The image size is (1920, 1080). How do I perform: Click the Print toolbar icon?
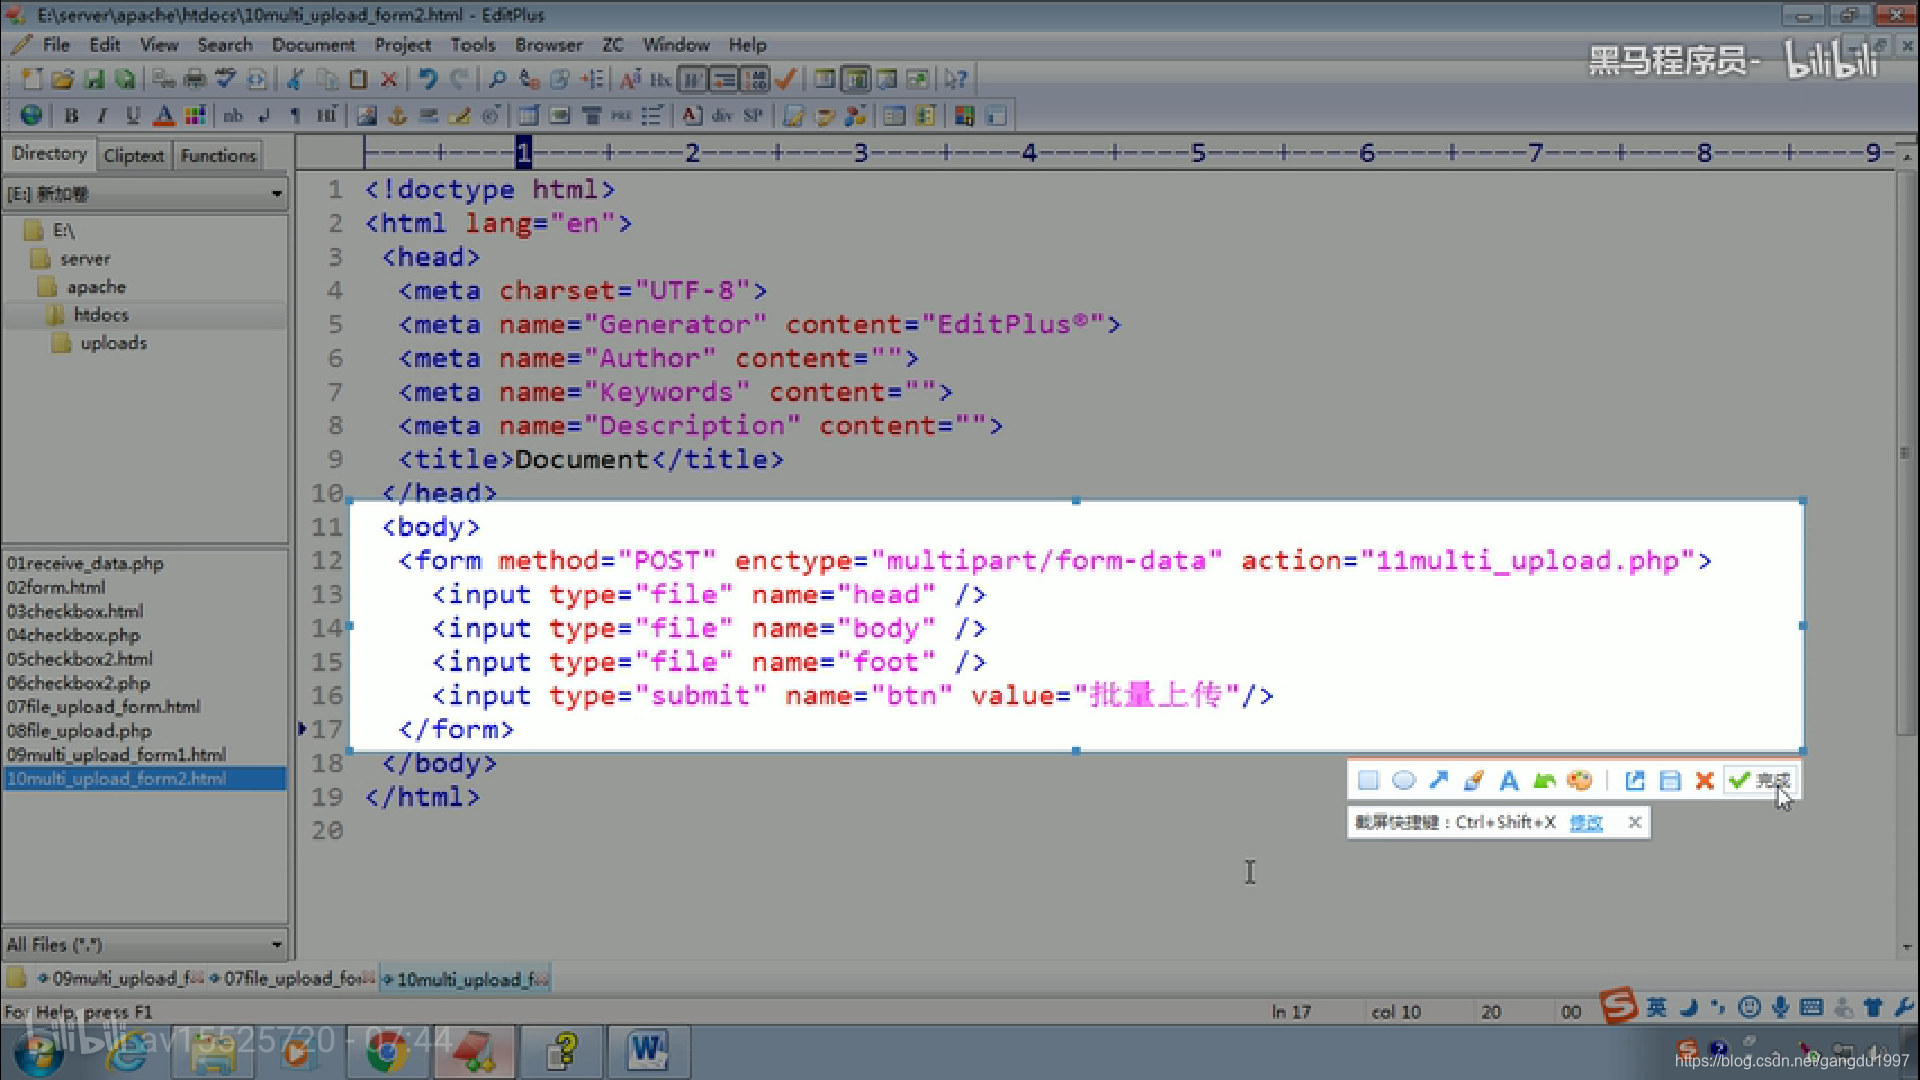(195, 79)
